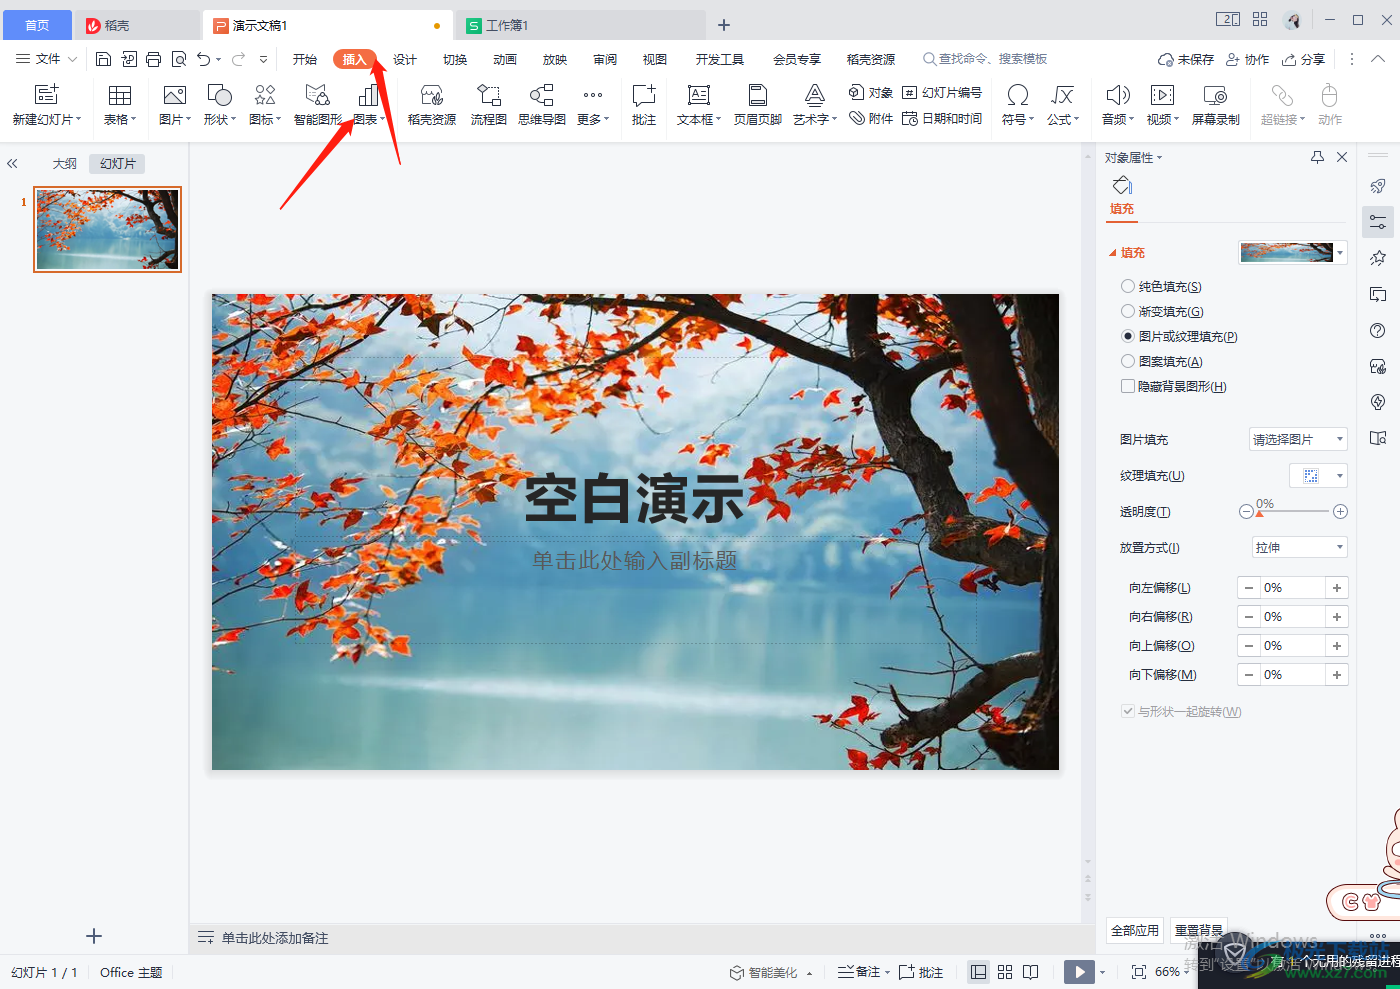1400x989 pixels.
Task: Insert an 附件 attachment
Action: pyautogui.click(x=870, y=118)
